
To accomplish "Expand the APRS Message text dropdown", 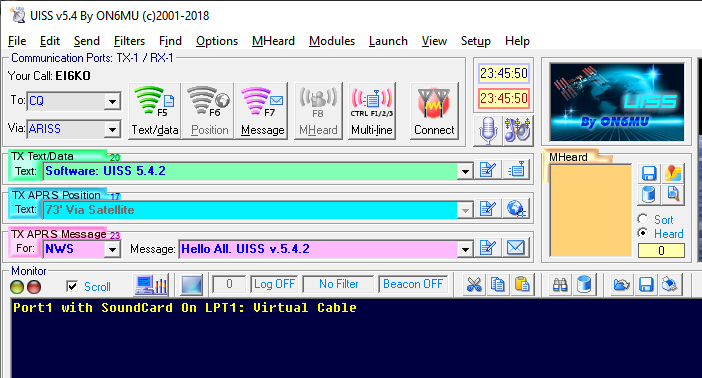I will tap(465, 249).
